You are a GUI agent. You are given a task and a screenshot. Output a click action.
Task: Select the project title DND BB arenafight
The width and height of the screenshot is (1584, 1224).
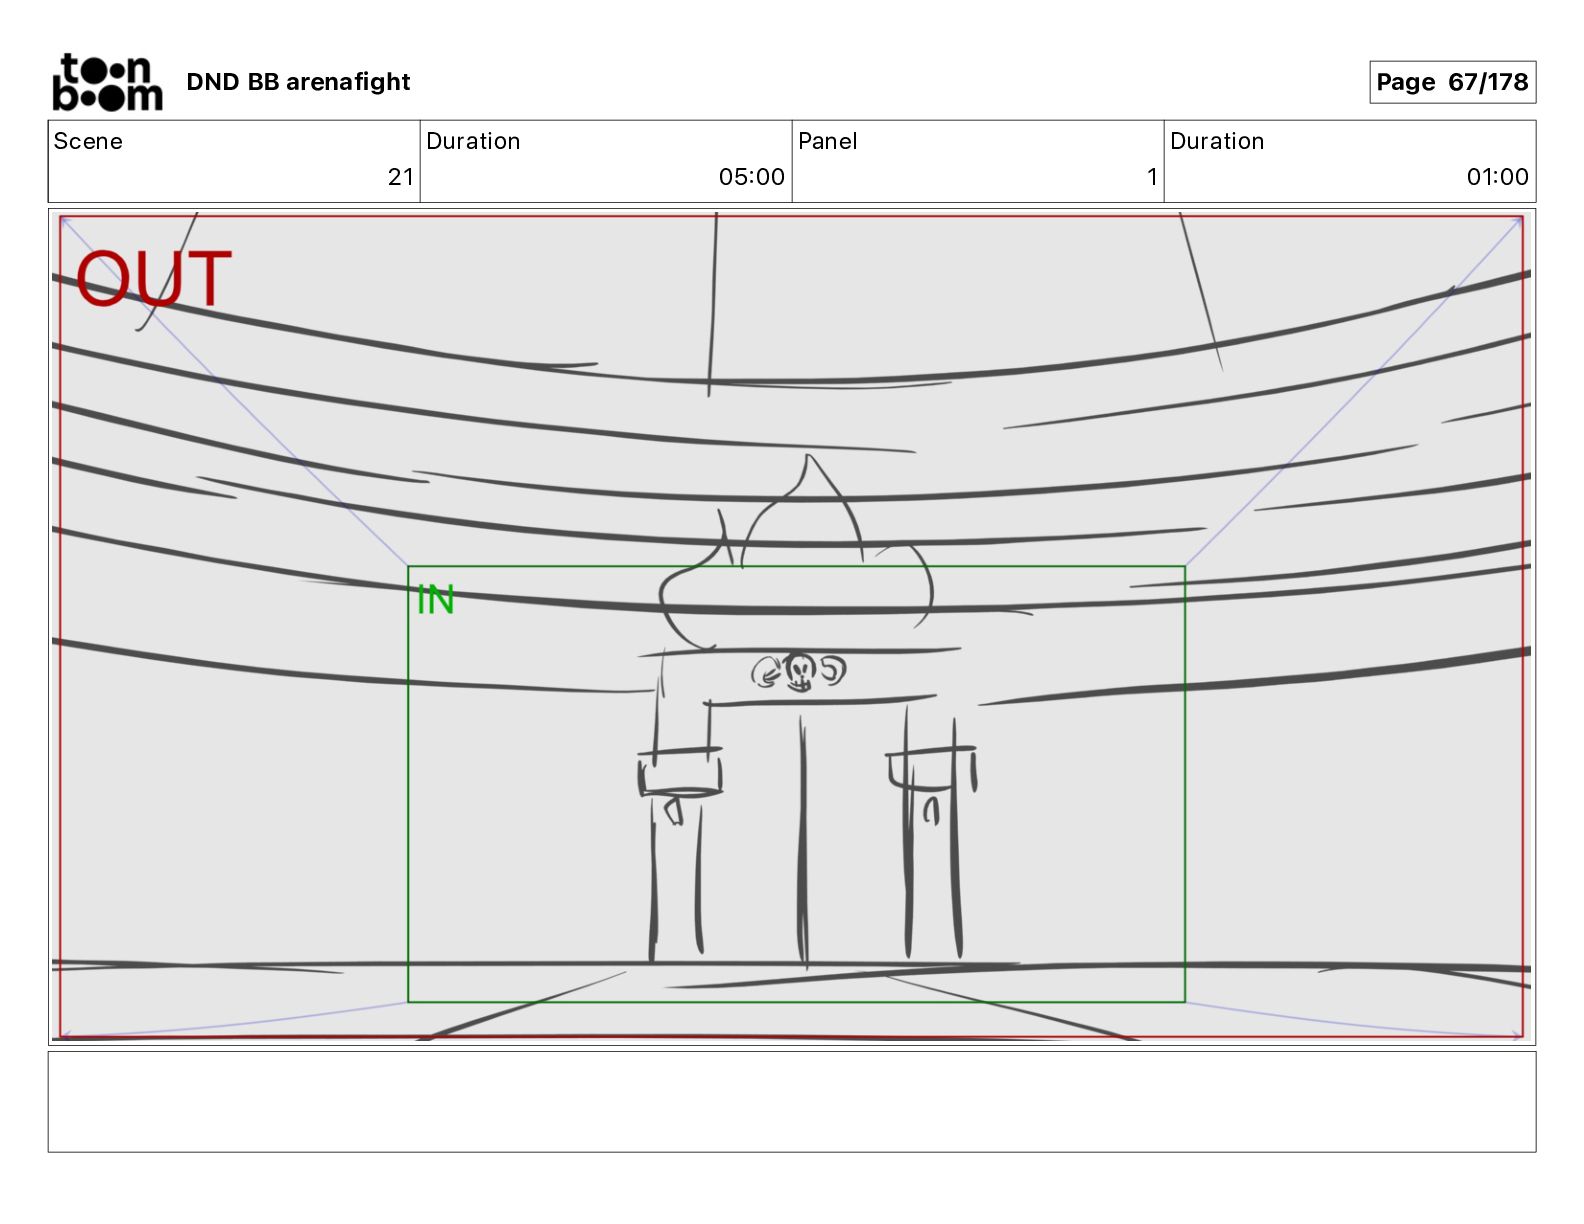click(298, 82)
